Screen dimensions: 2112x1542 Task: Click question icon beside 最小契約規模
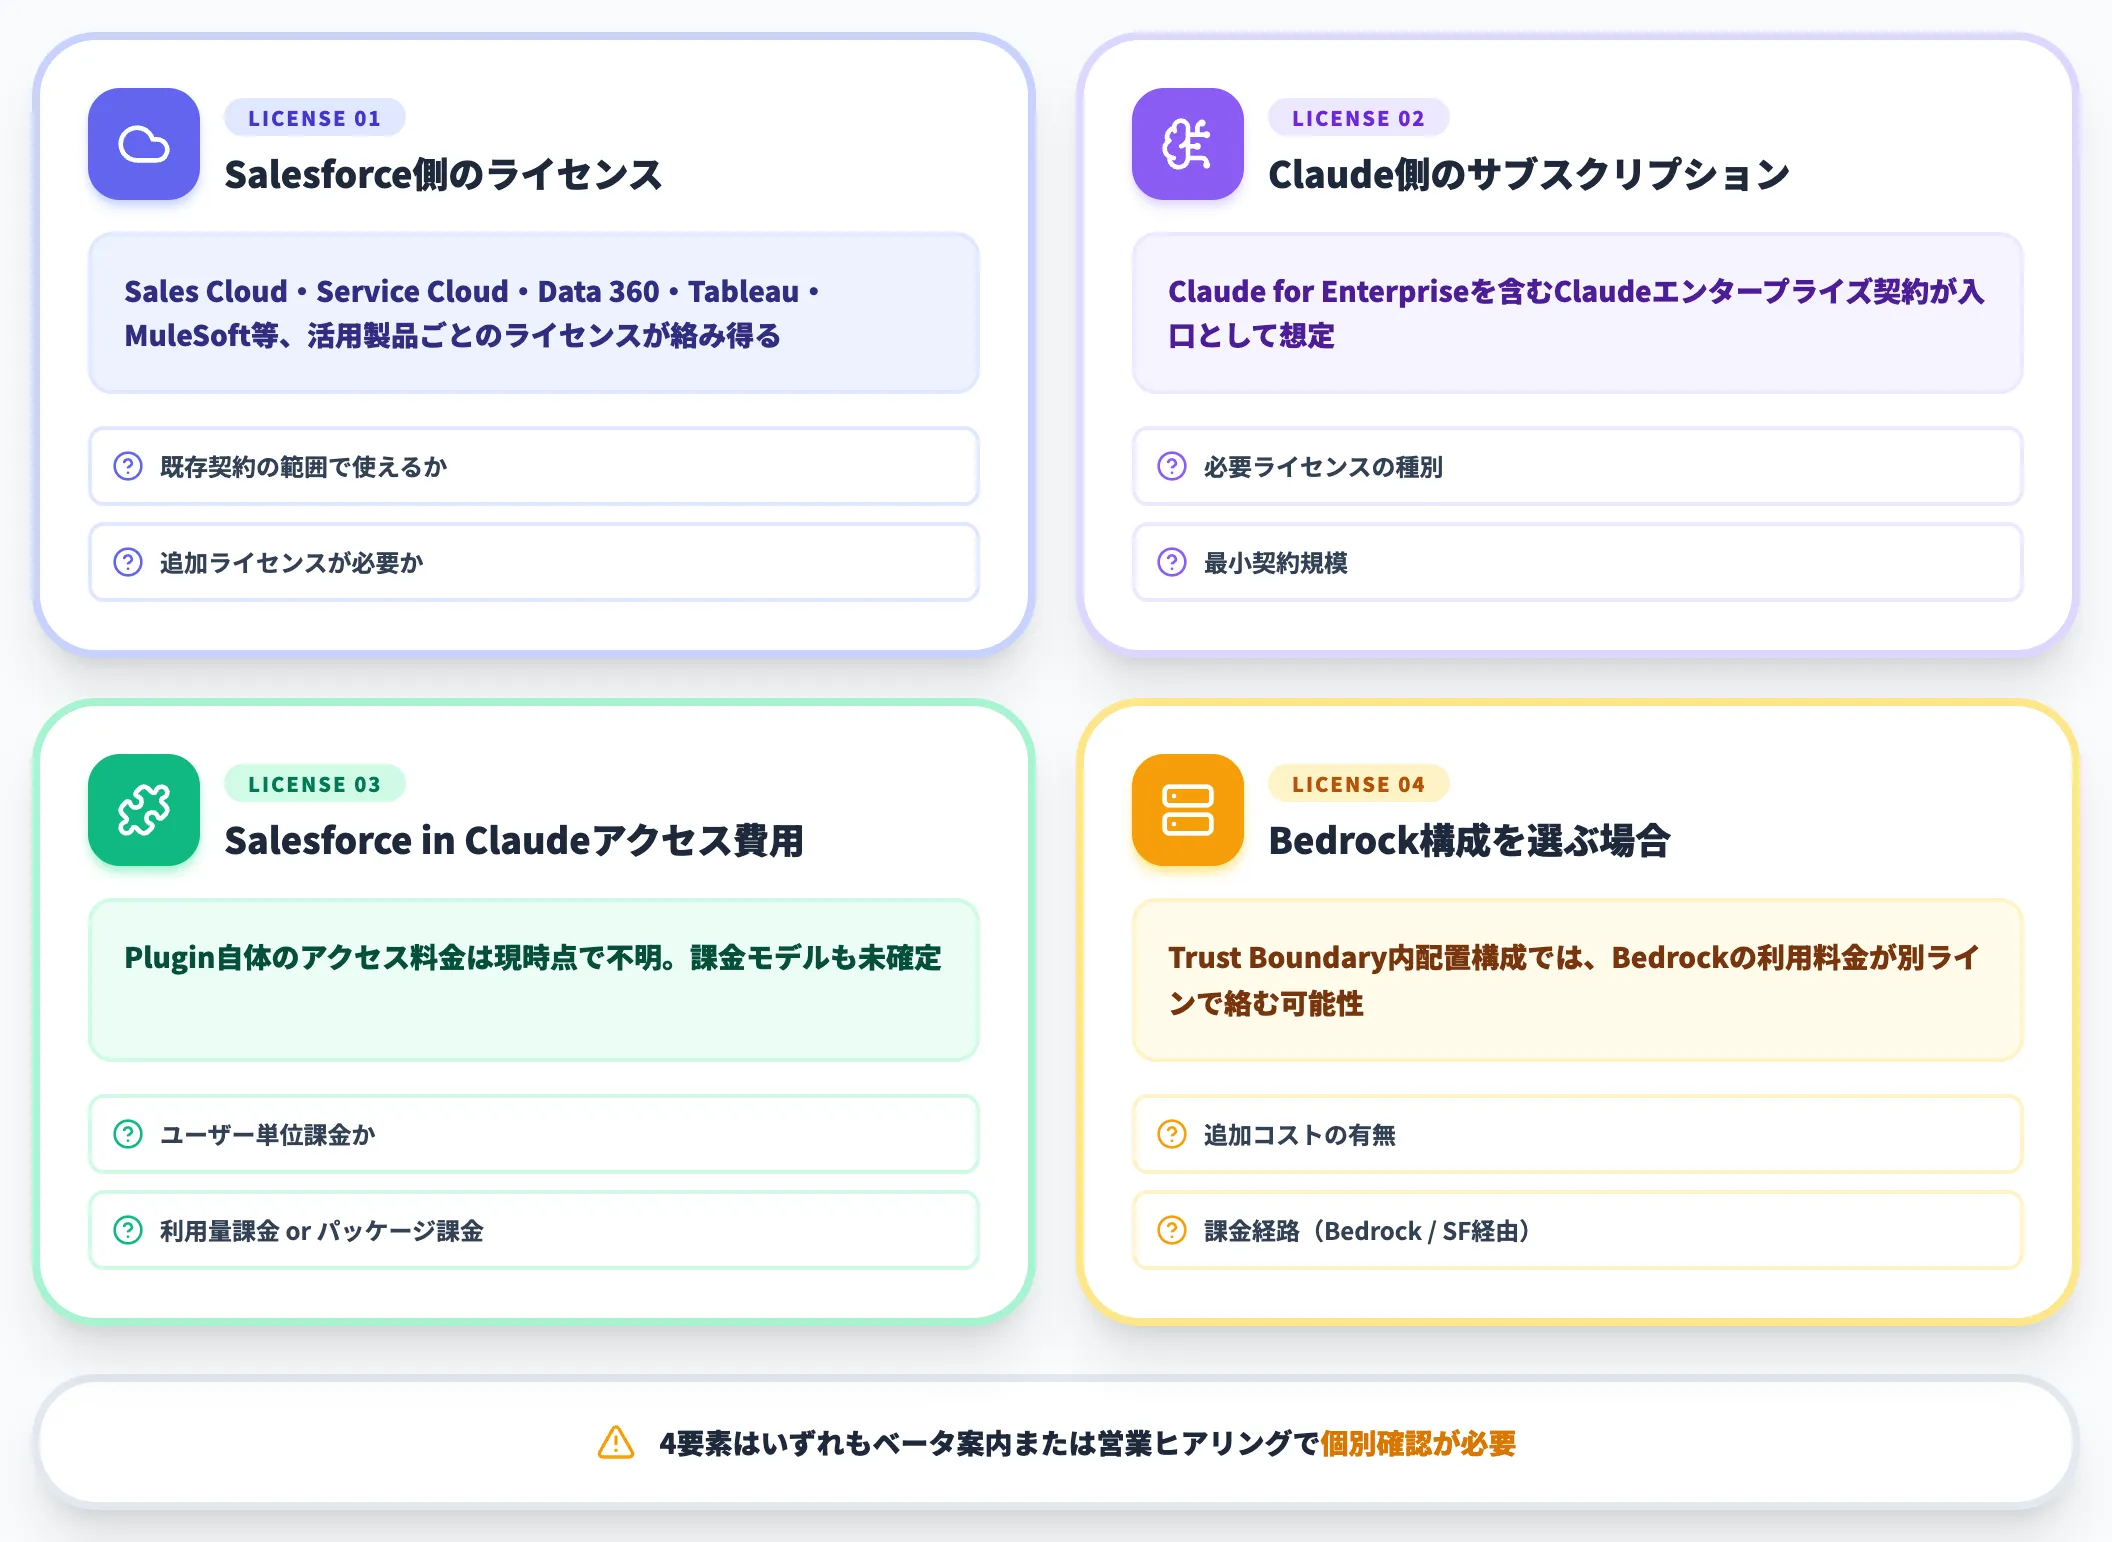[x=1172, y=562]
